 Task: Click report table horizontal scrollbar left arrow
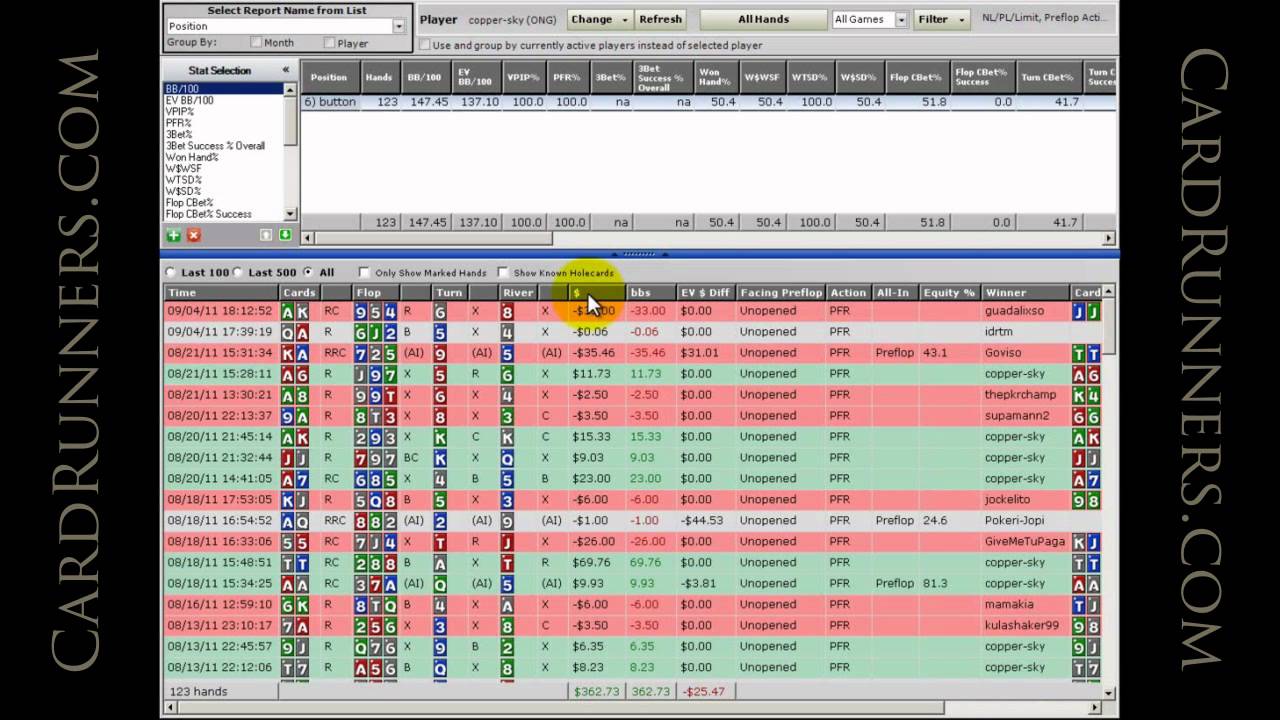point(308,238)
